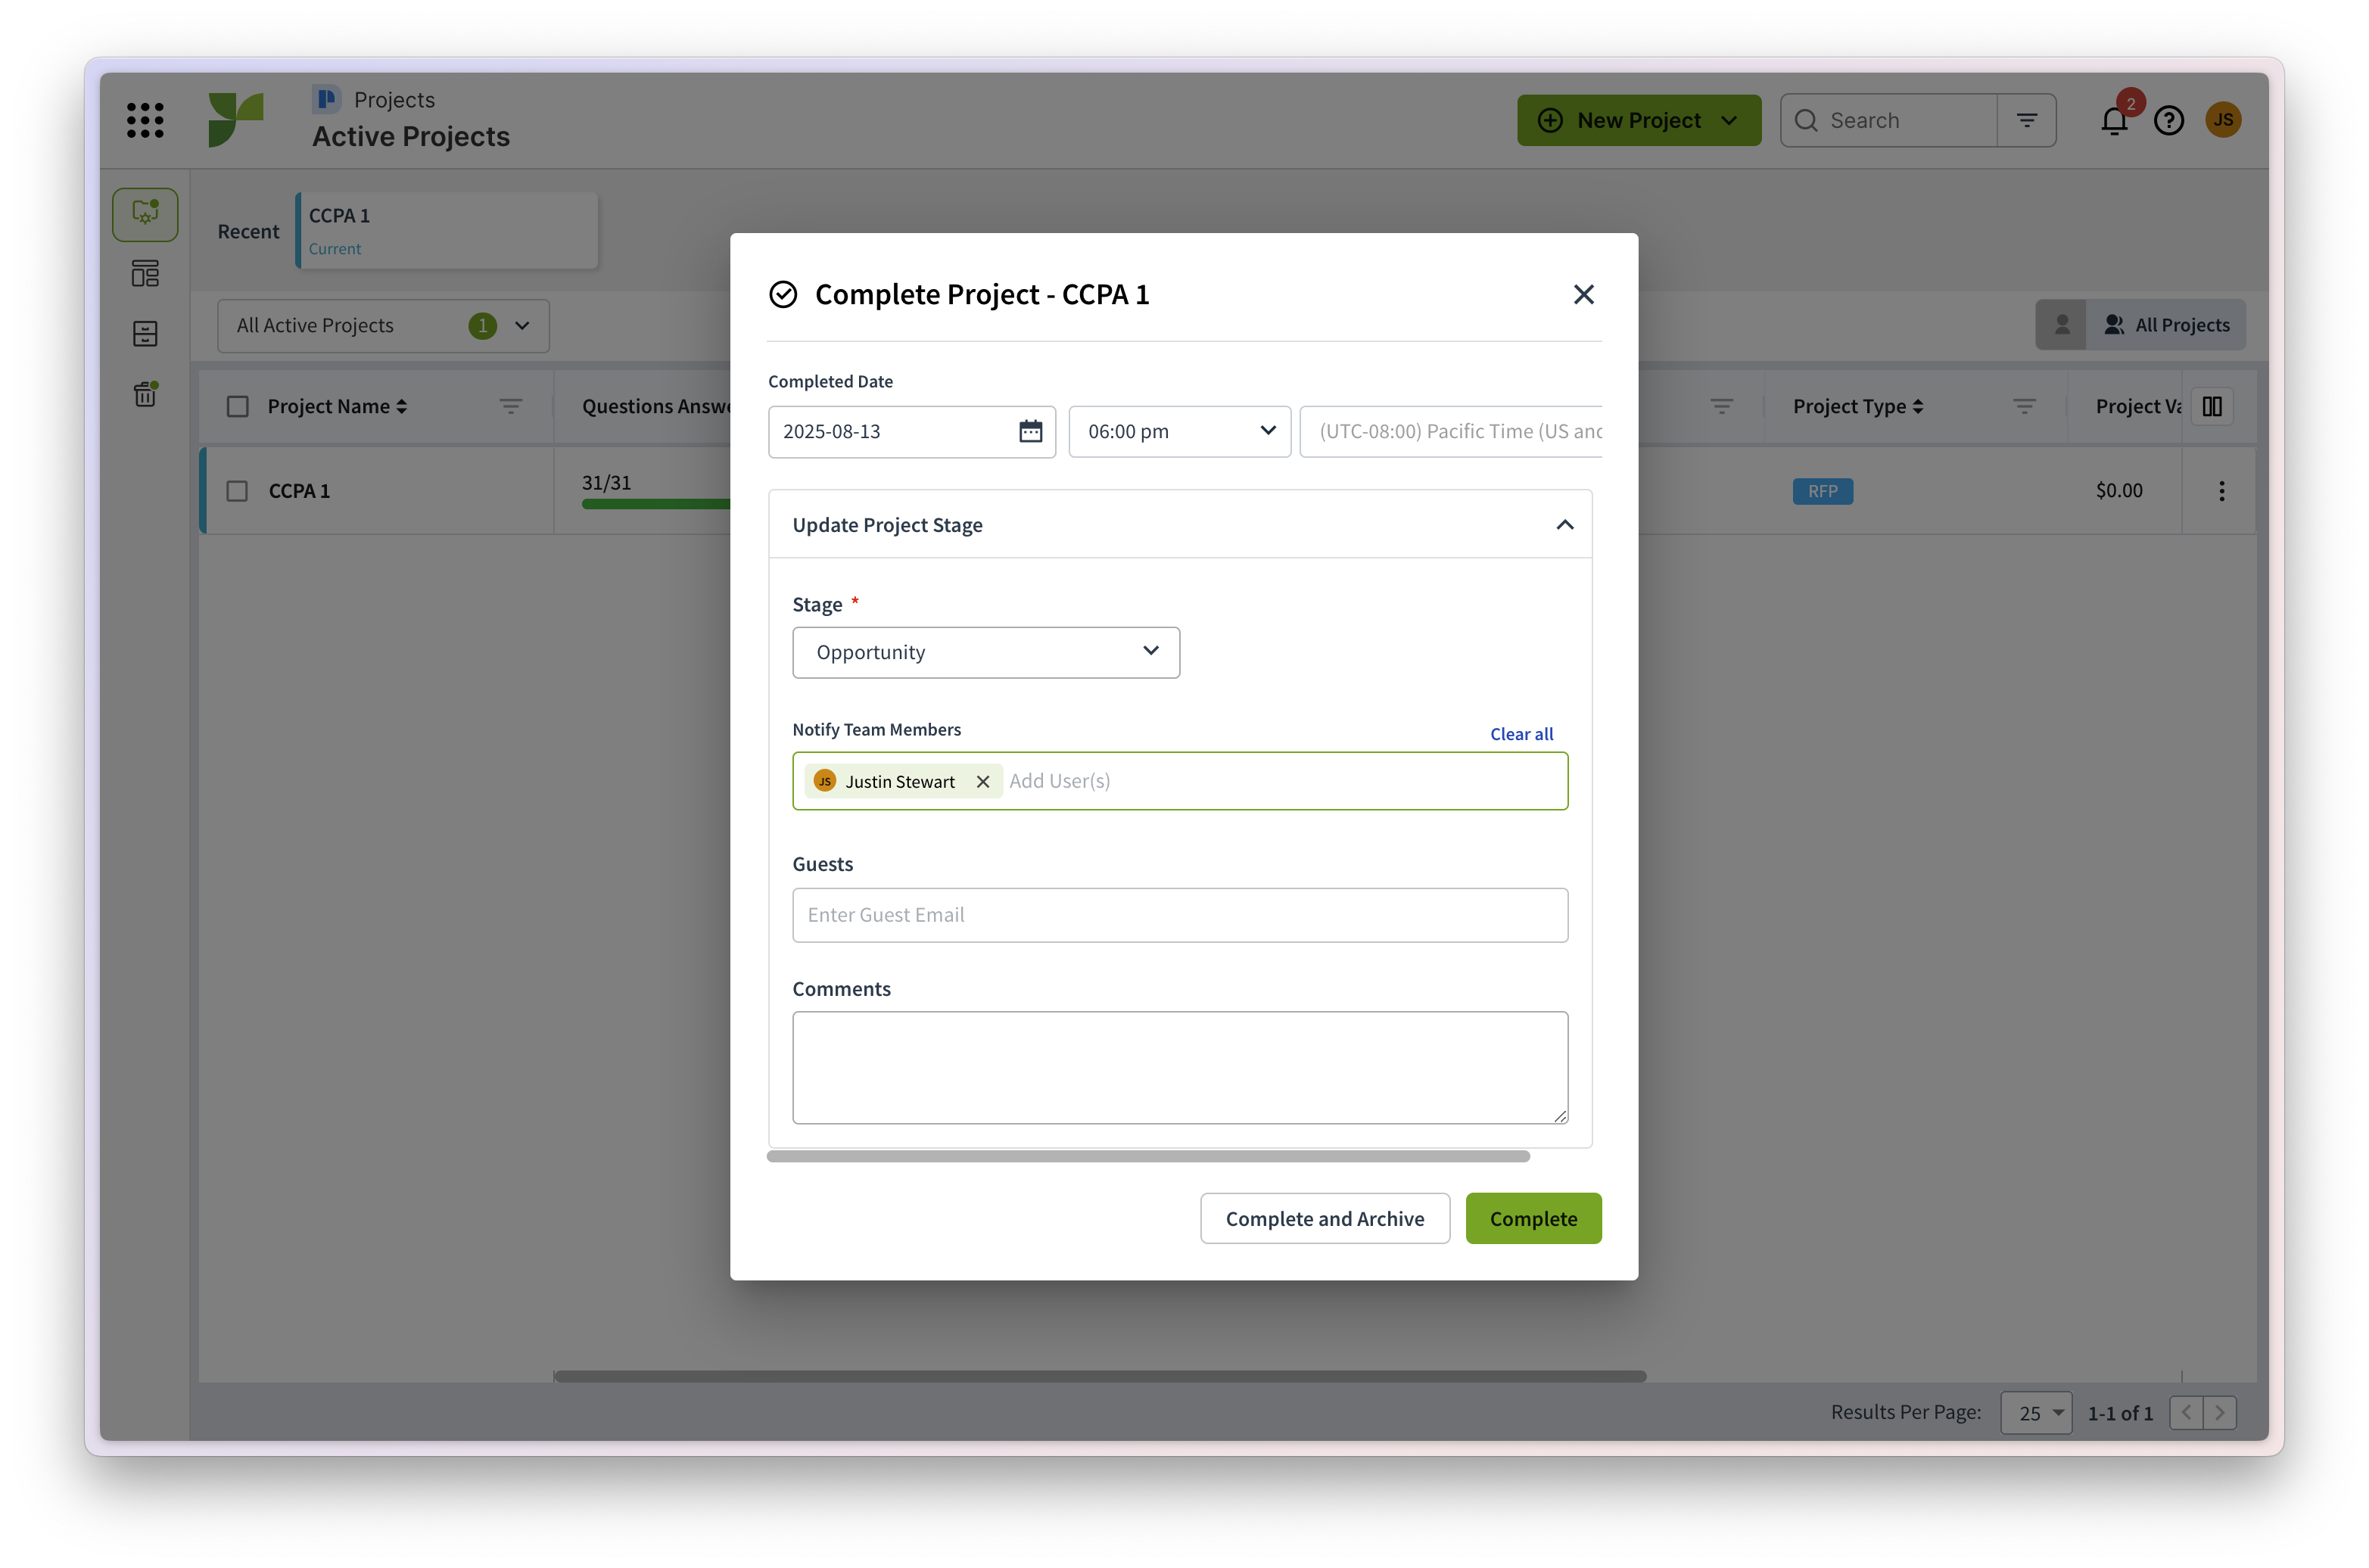This screenshot has height=1568, width=2369.
Task: Click the dialog's horizontal scrollbar
Action: (x=1148, y=1156)
